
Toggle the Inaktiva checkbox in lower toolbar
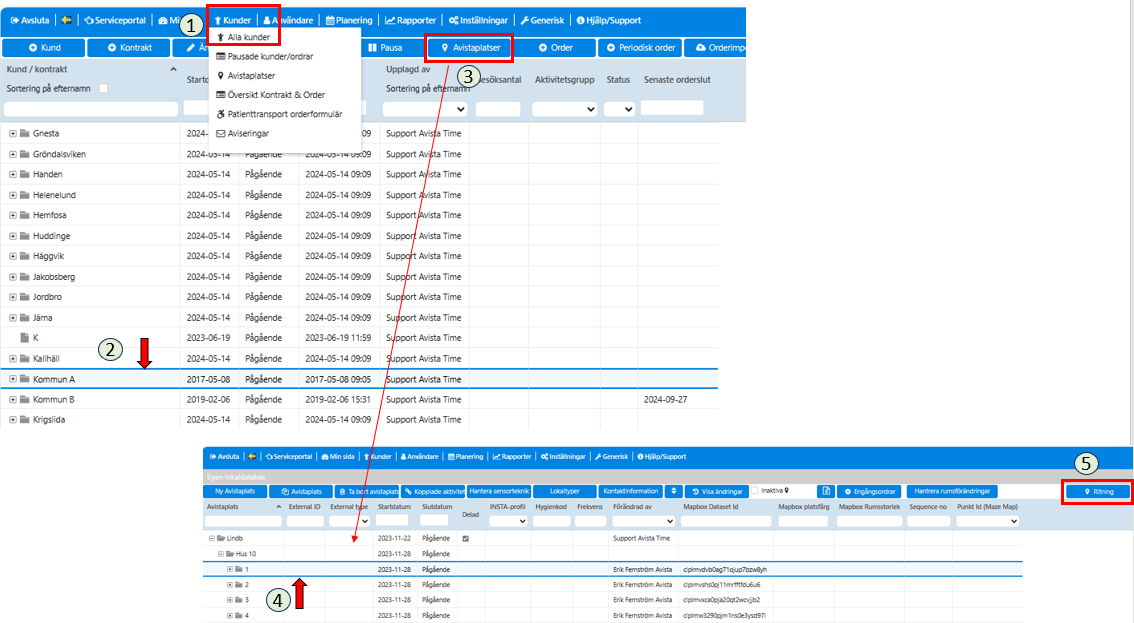coord(754,491)
